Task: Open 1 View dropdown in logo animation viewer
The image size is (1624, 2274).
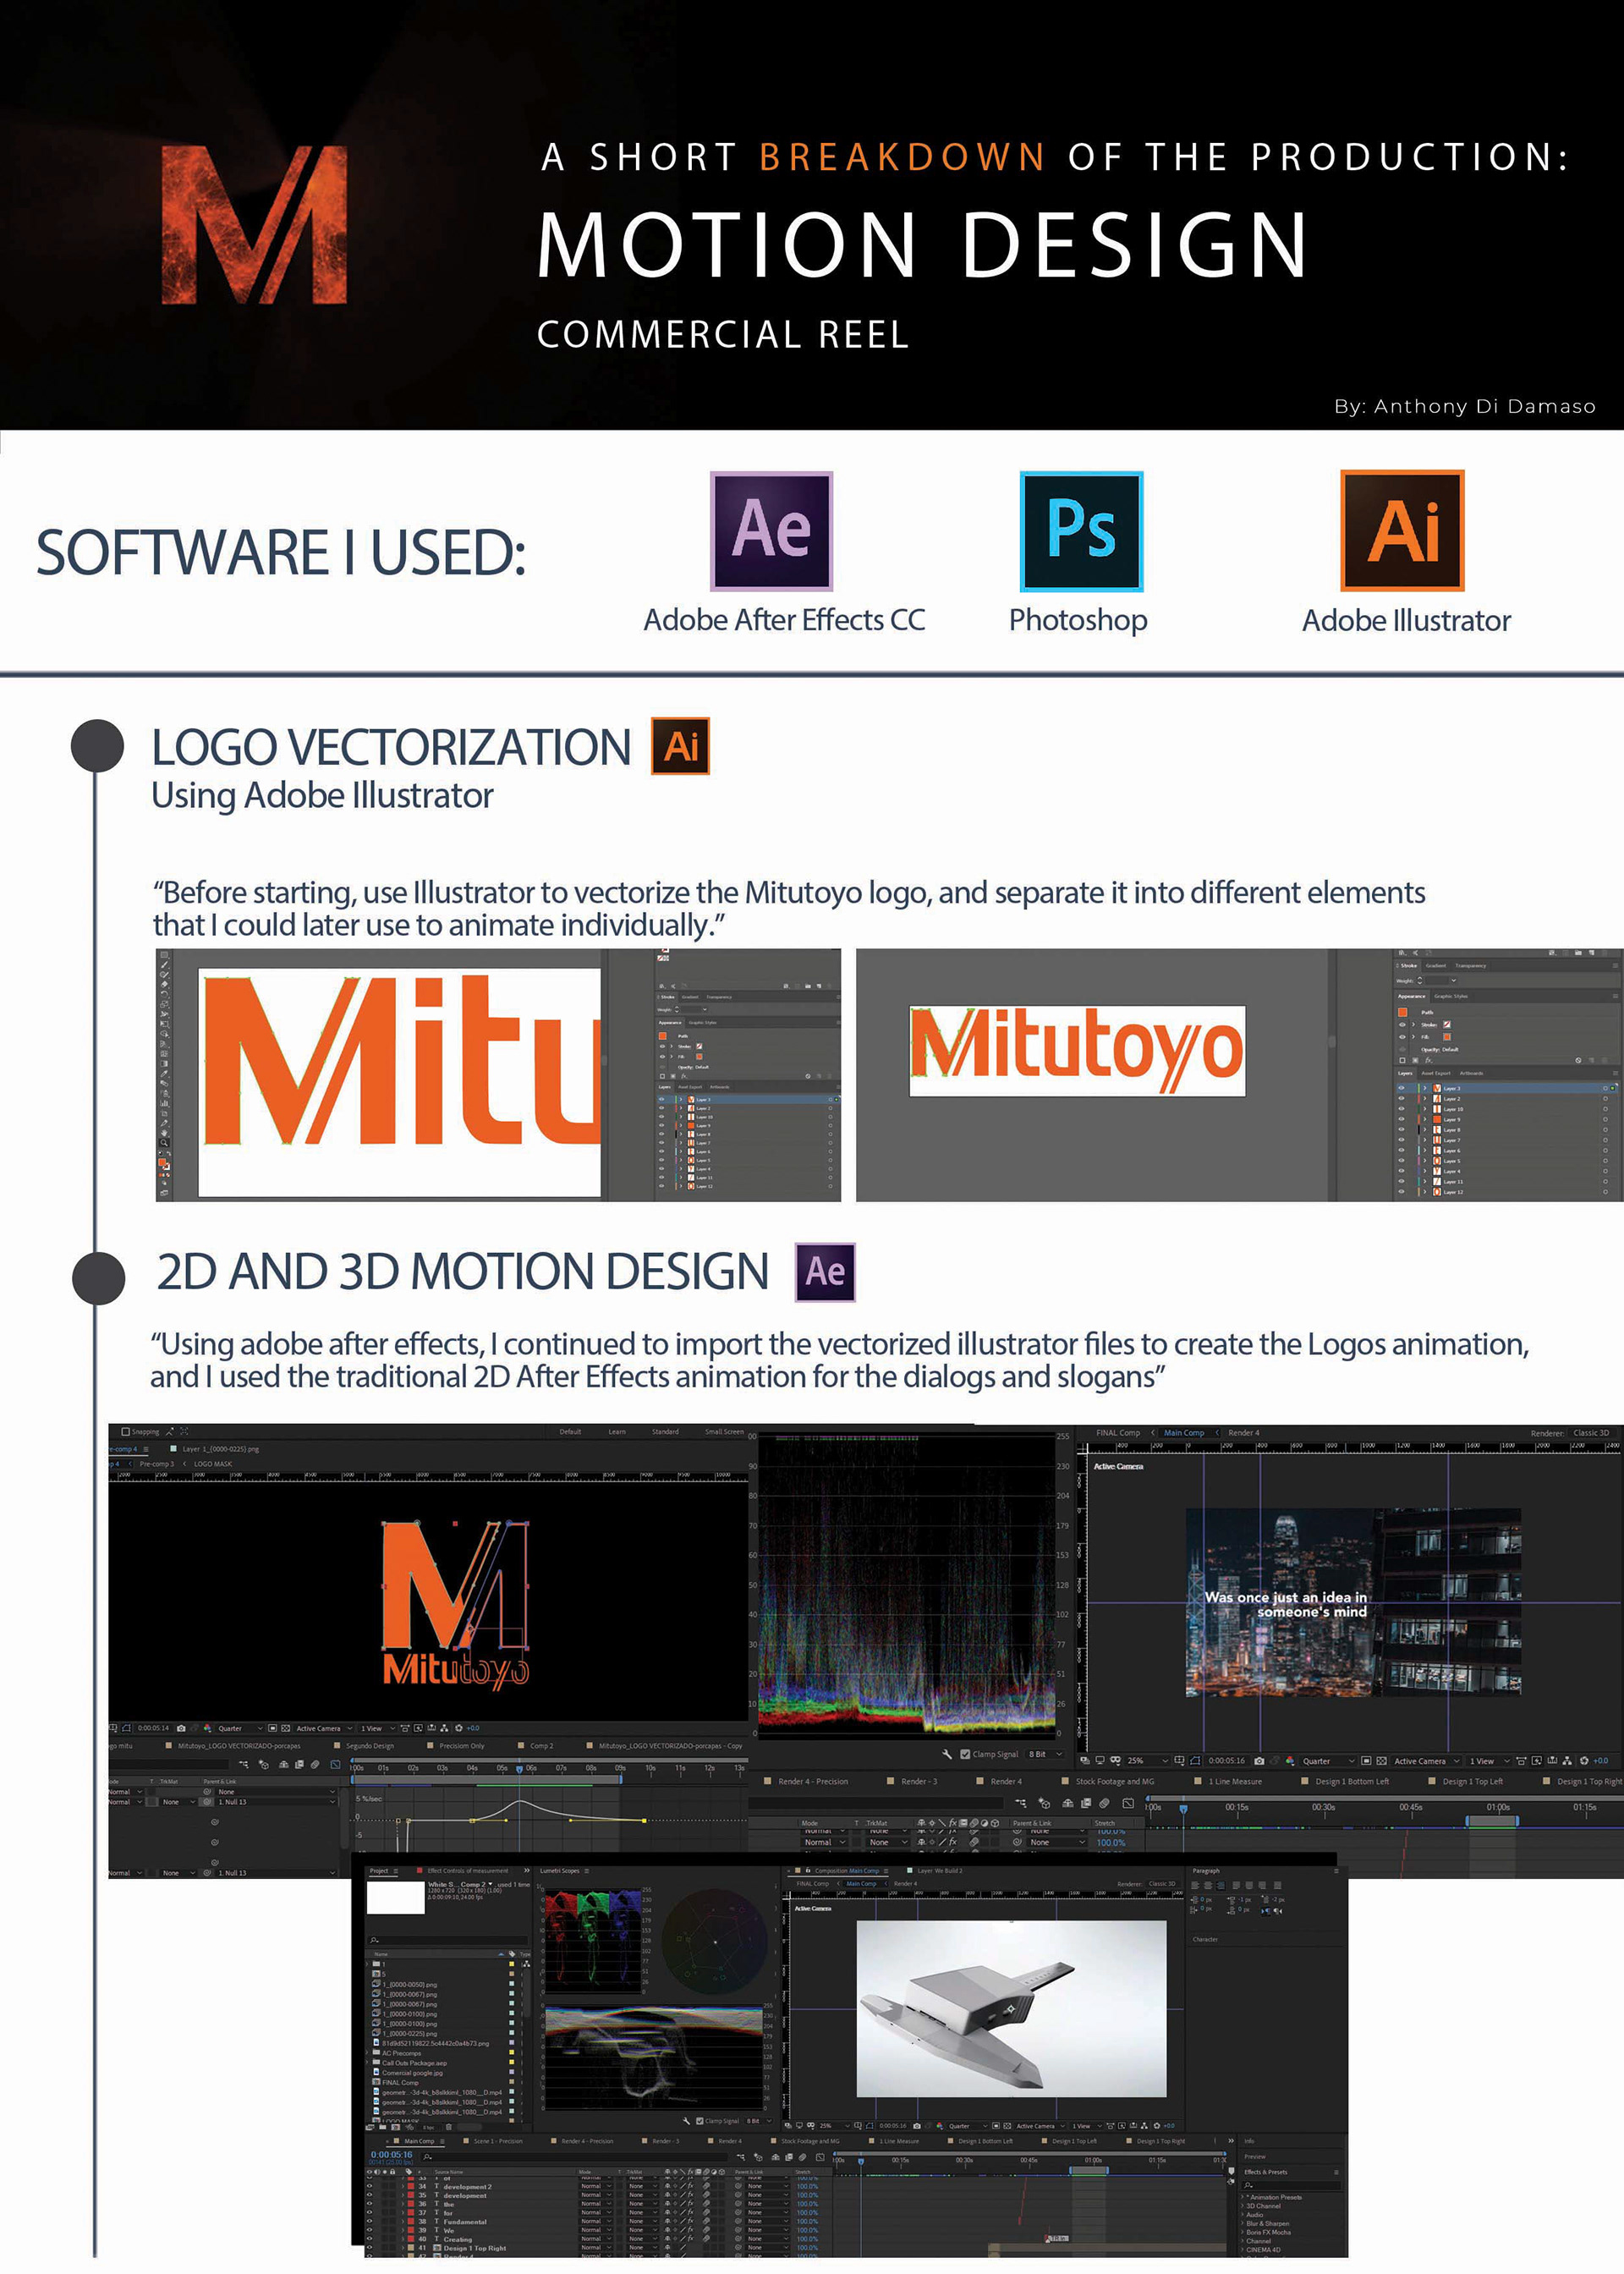Action: pos(378,1728)
